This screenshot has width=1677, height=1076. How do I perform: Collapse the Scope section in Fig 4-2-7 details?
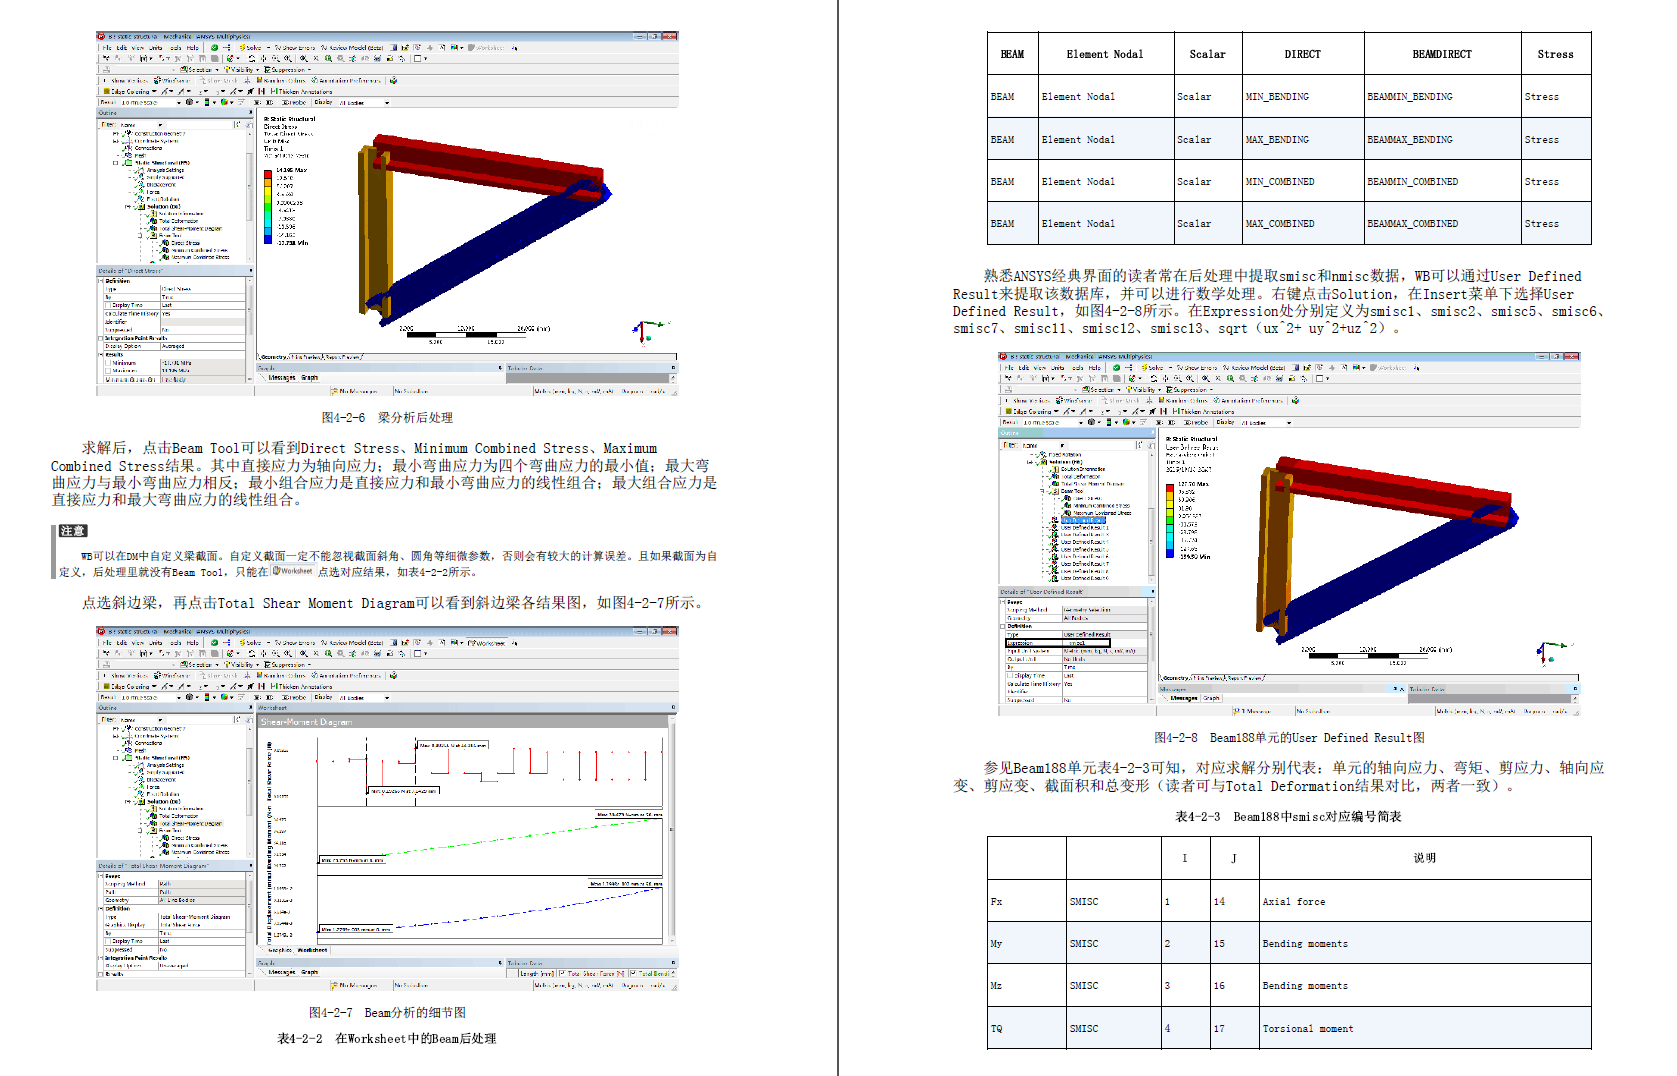pos(102,876)
